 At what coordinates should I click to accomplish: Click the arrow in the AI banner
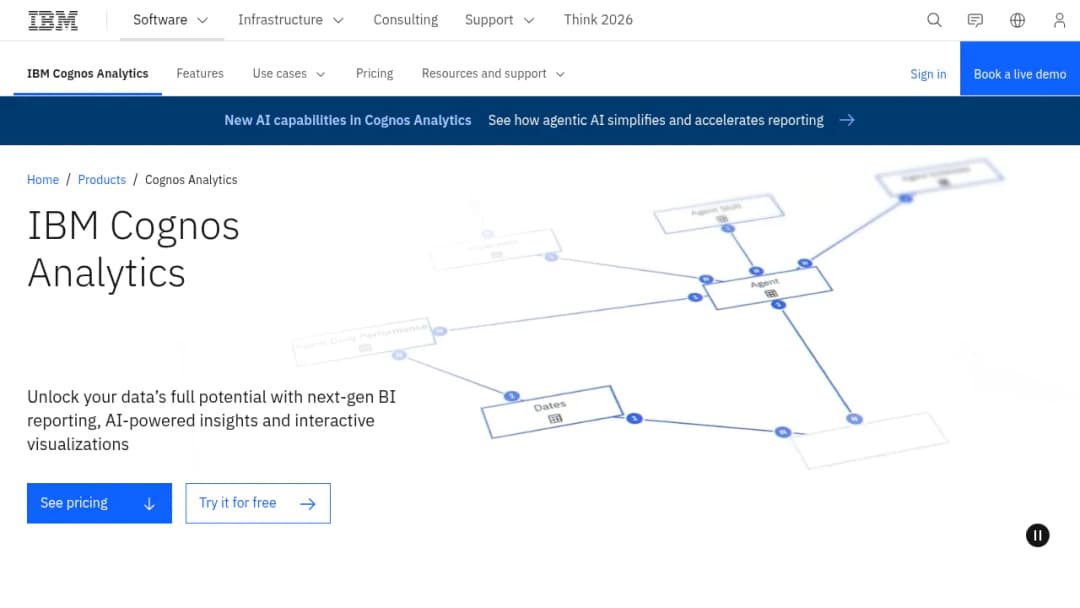tap(847, 120)
